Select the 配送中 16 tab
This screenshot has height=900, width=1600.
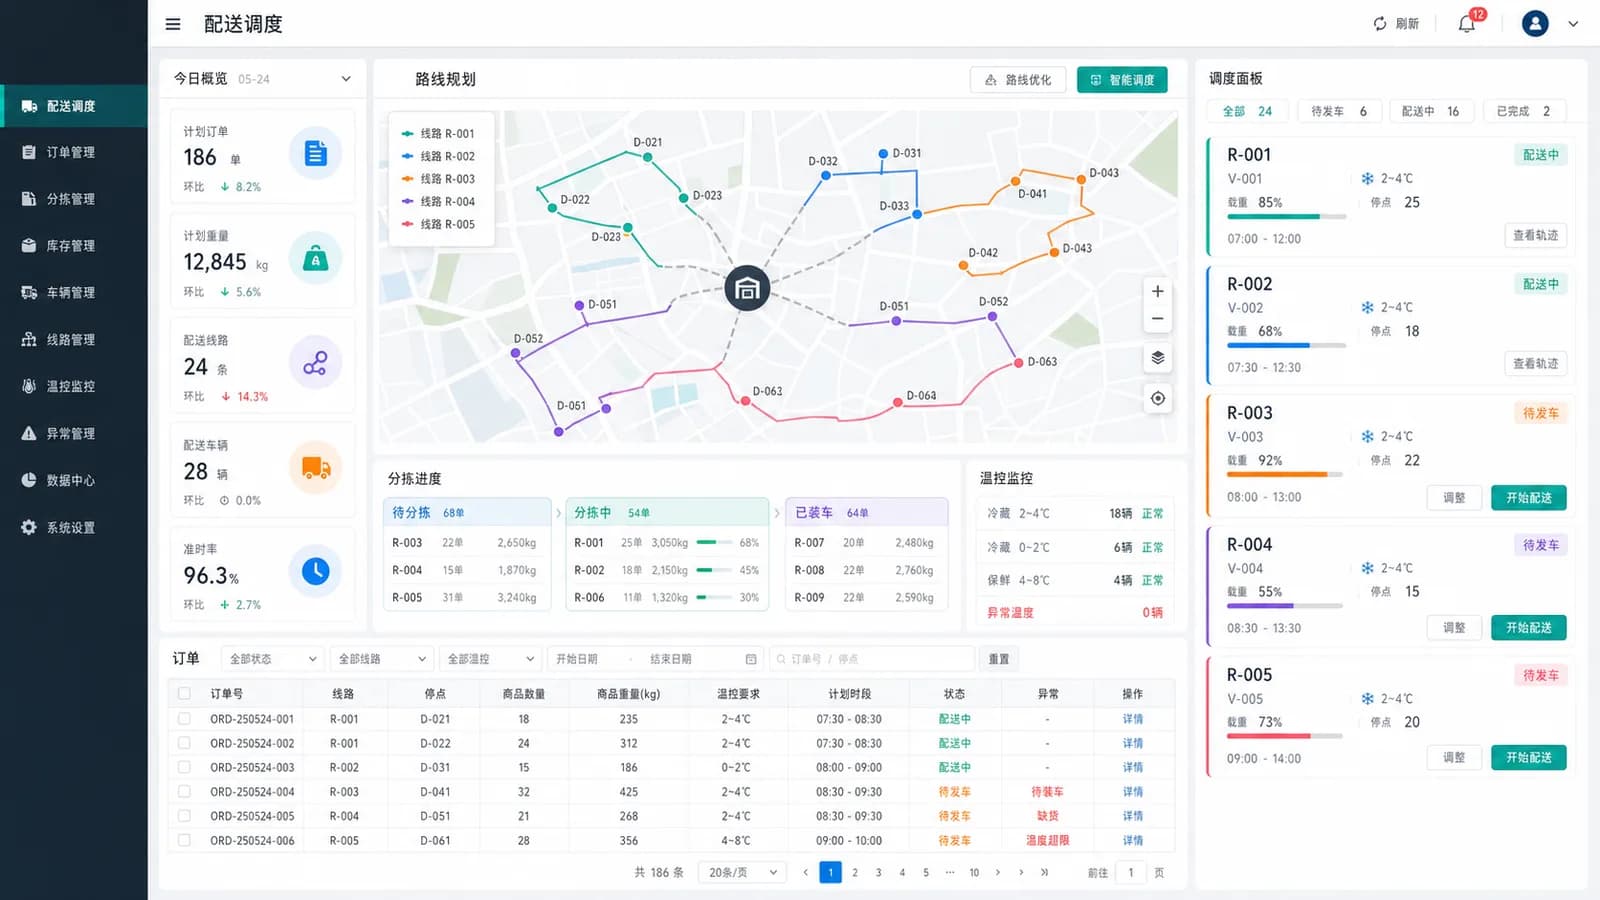pos(1430,111)
